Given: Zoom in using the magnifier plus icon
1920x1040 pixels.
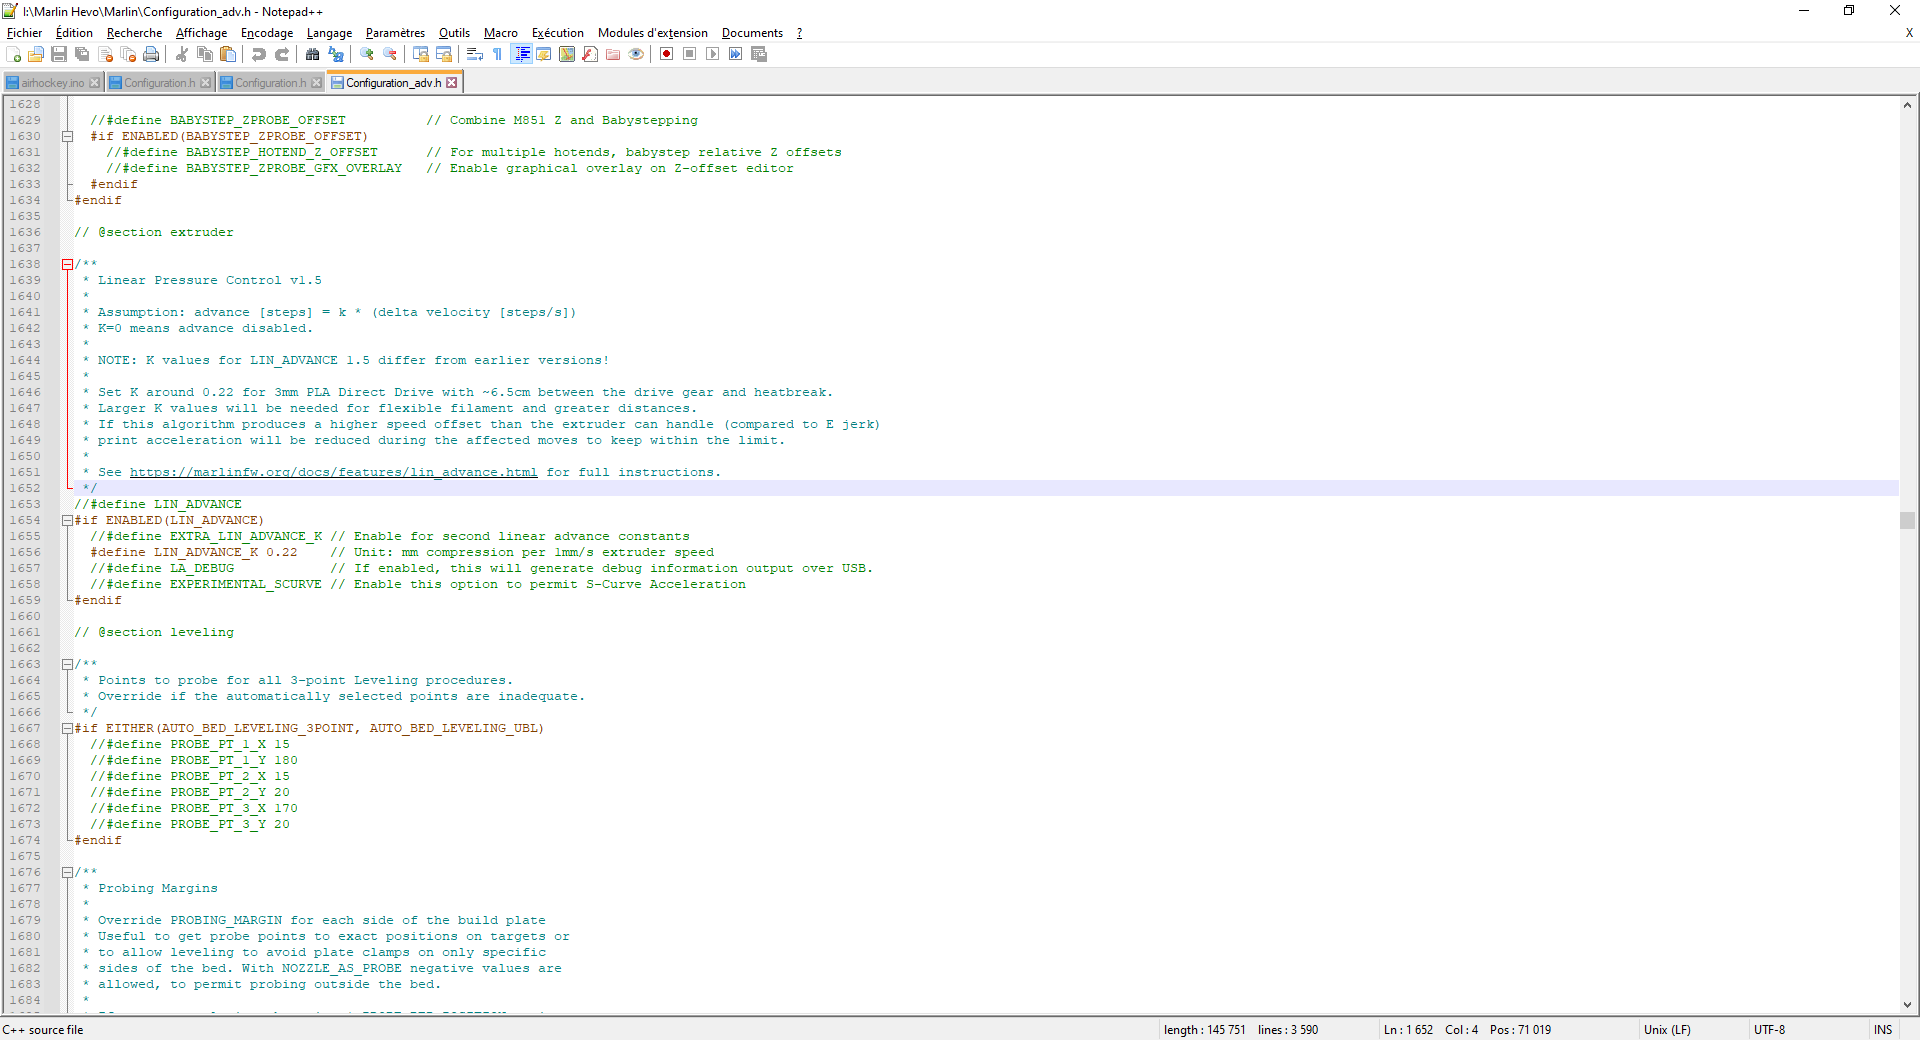Looking at the screenshot, I should click(x=367, y=54).
